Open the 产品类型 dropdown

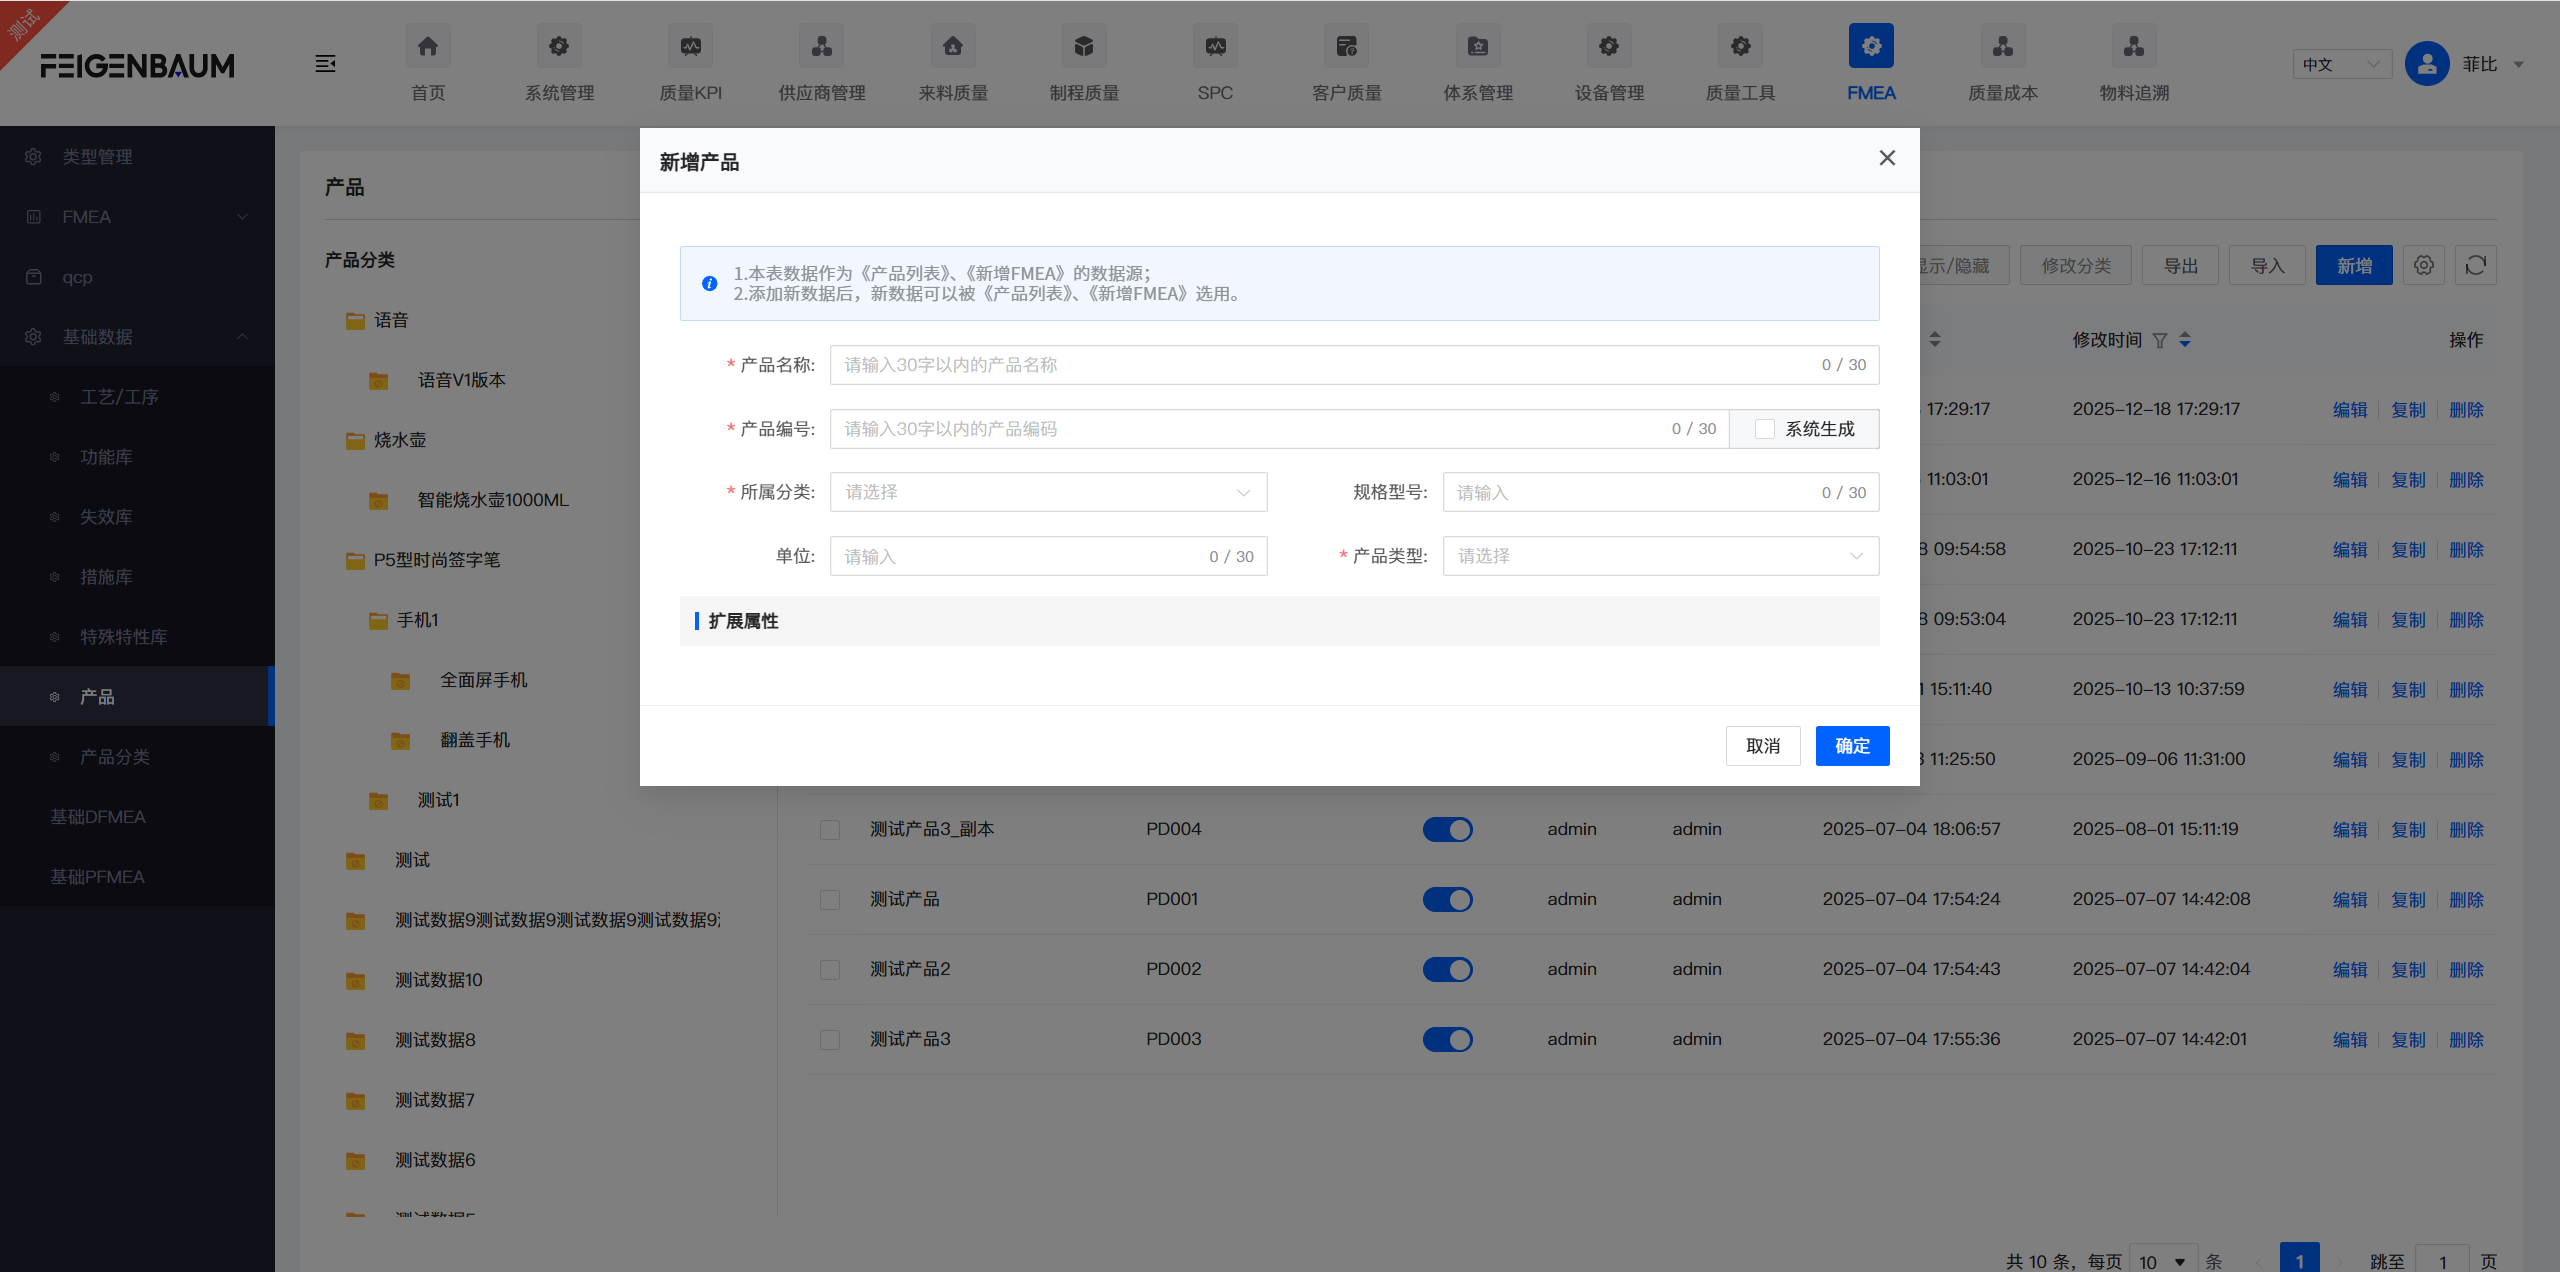[x=1659, y=556]
